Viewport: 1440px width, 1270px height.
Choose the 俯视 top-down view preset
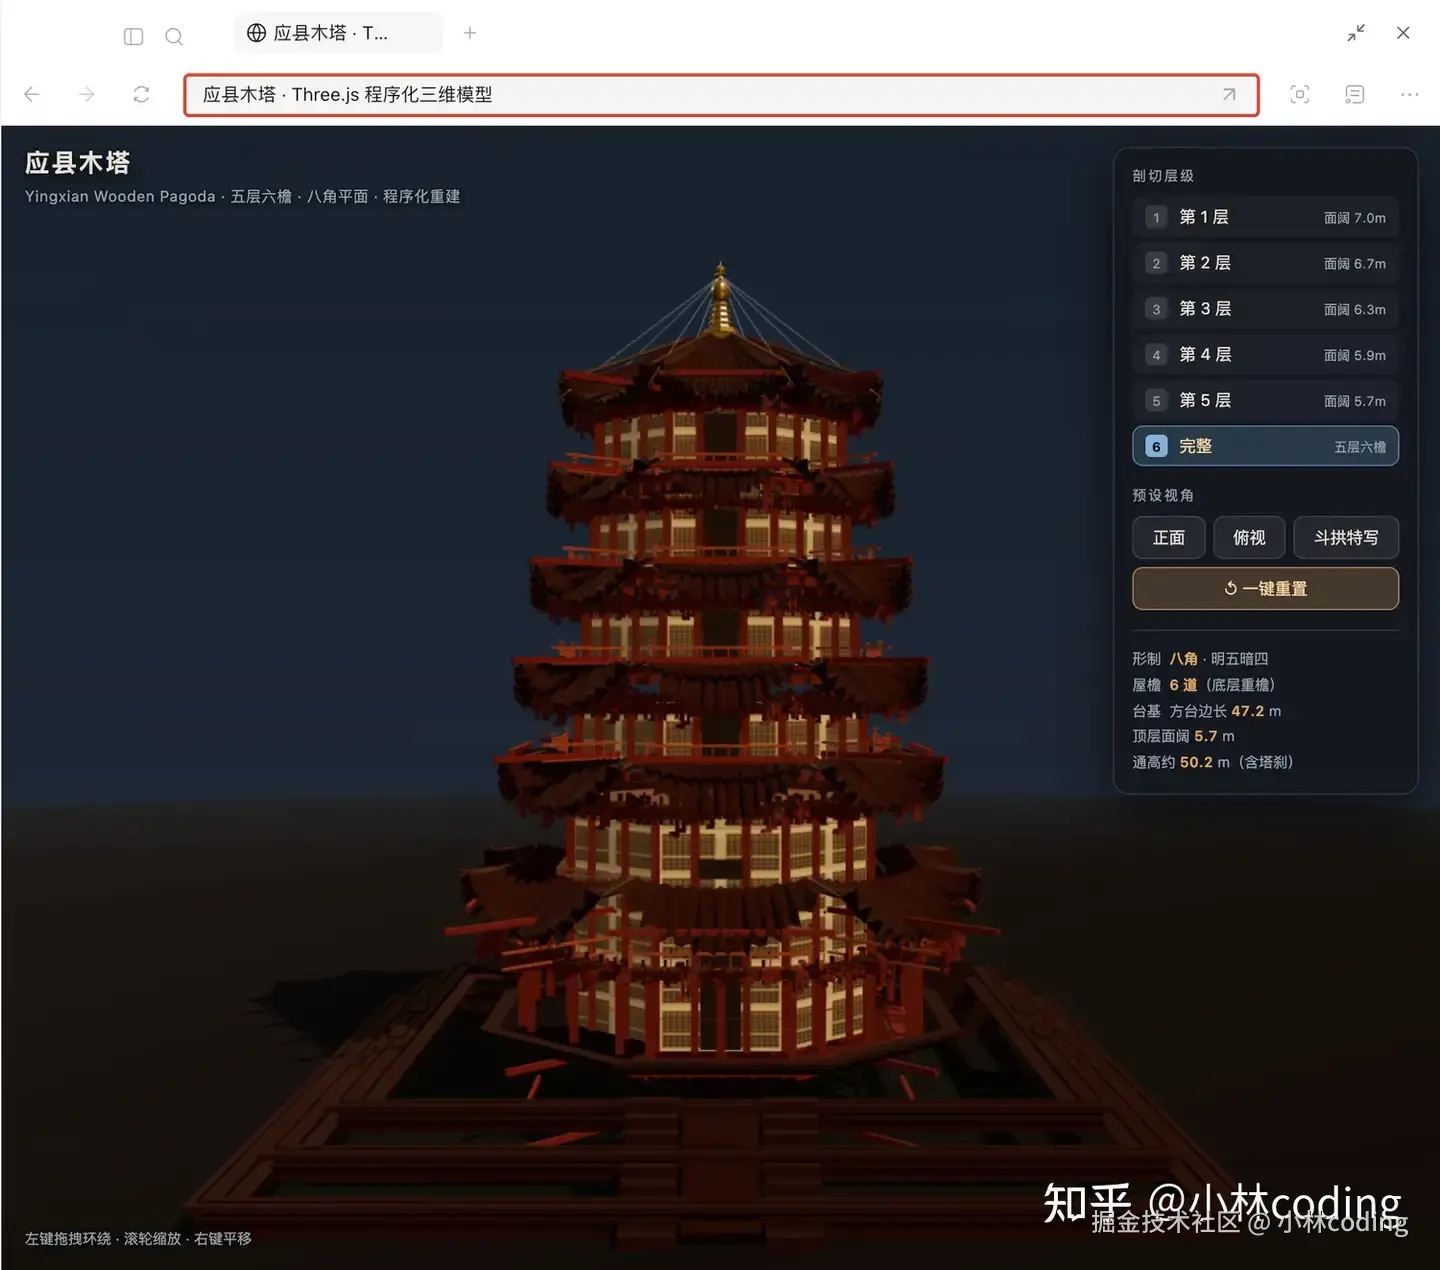click(x=1249, y=538)
